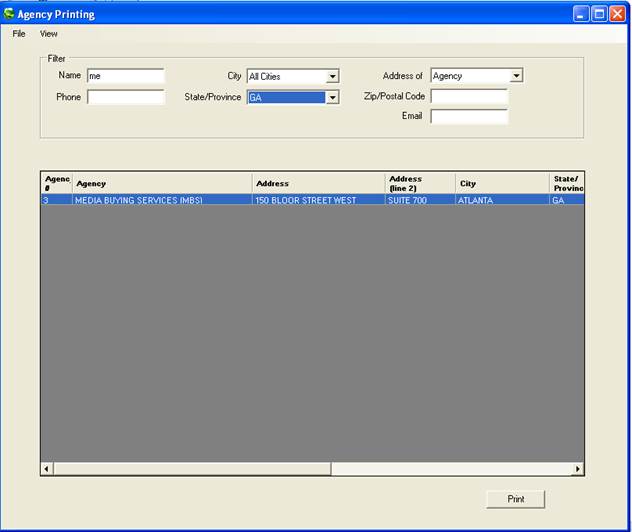This screenshot has width=632, height=532.
Task: Expand the State/Province dropdown
Action: 333,98
